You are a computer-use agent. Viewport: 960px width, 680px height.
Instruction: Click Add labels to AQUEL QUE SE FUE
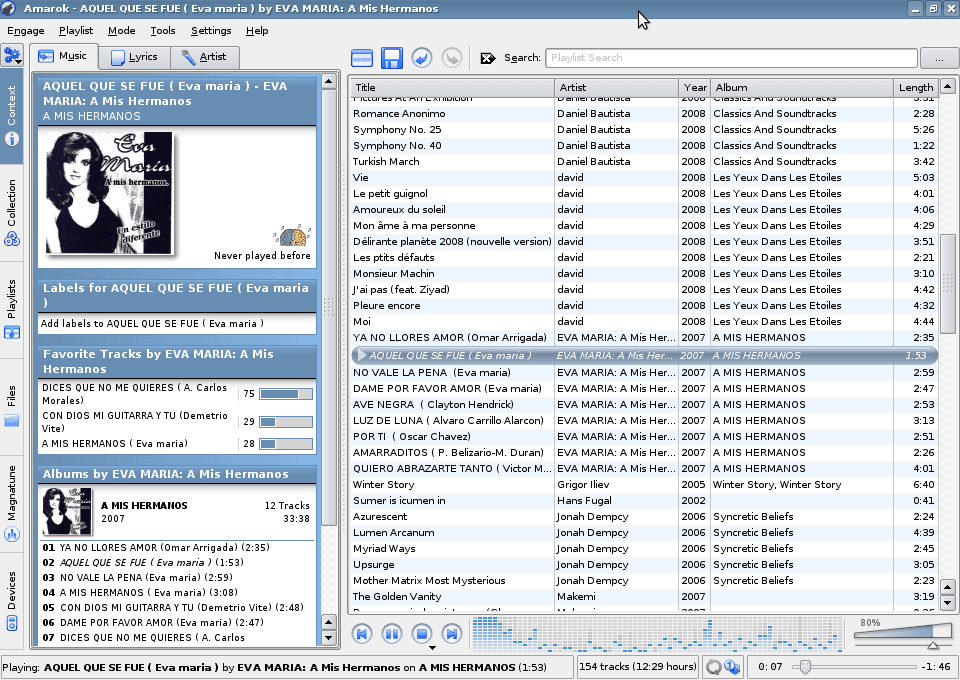point(152,324)
